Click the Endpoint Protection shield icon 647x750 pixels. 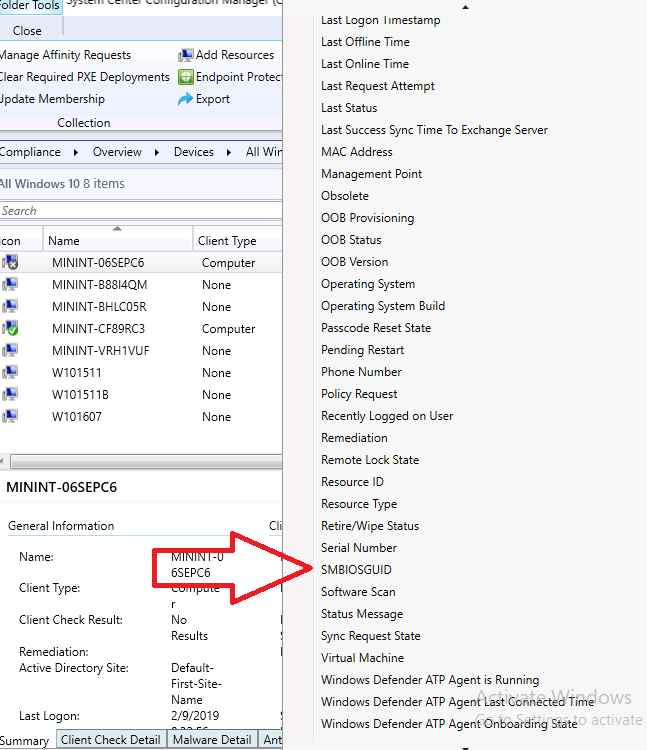coord(186,77)
